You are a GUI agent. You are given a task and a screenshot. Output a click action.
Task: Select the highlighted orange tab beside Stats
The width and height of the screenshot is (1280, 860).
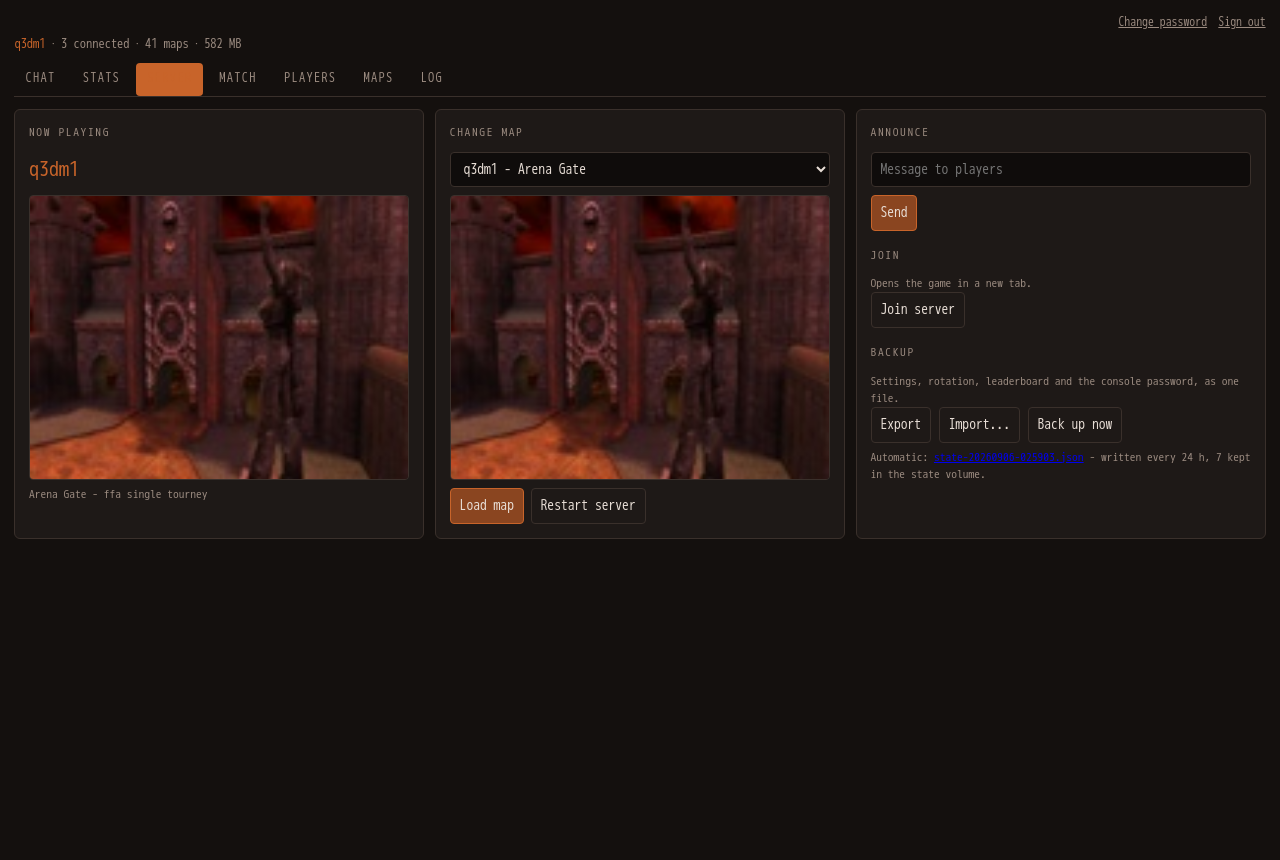169,79
